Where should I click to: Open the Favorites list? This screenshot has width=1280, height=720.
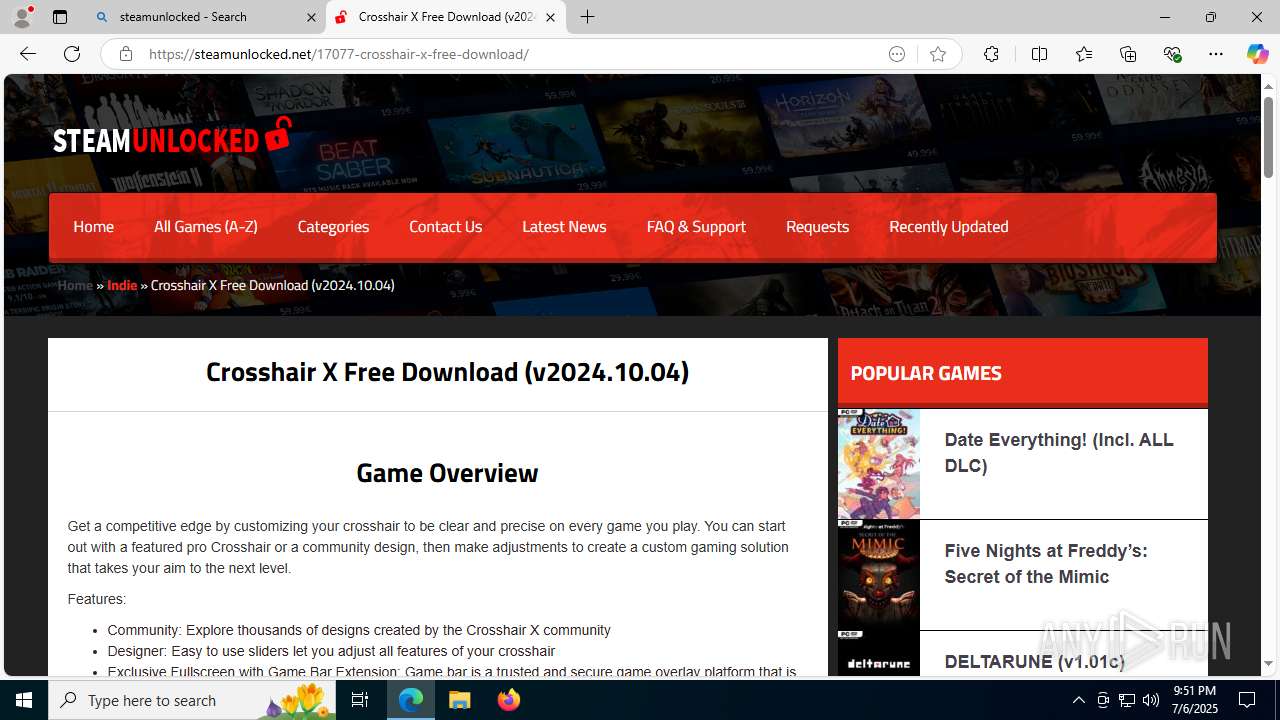(x=1084, y=54)
